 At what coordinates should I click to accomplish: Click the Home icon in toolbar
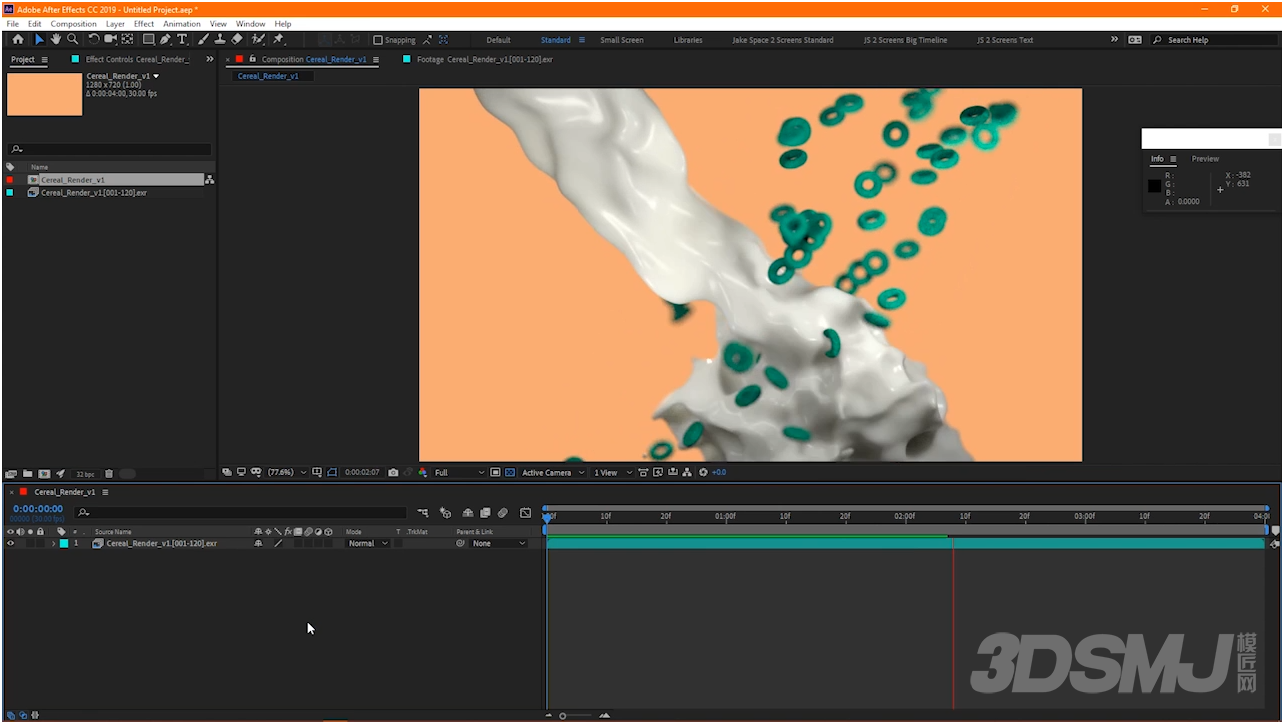coord(18,40)
